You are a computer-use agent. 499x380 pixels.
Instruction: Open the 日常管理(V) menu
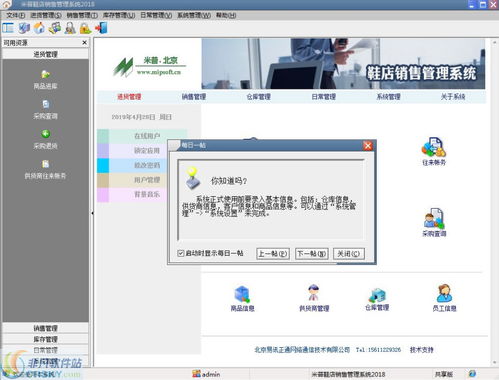coord(156,15)
